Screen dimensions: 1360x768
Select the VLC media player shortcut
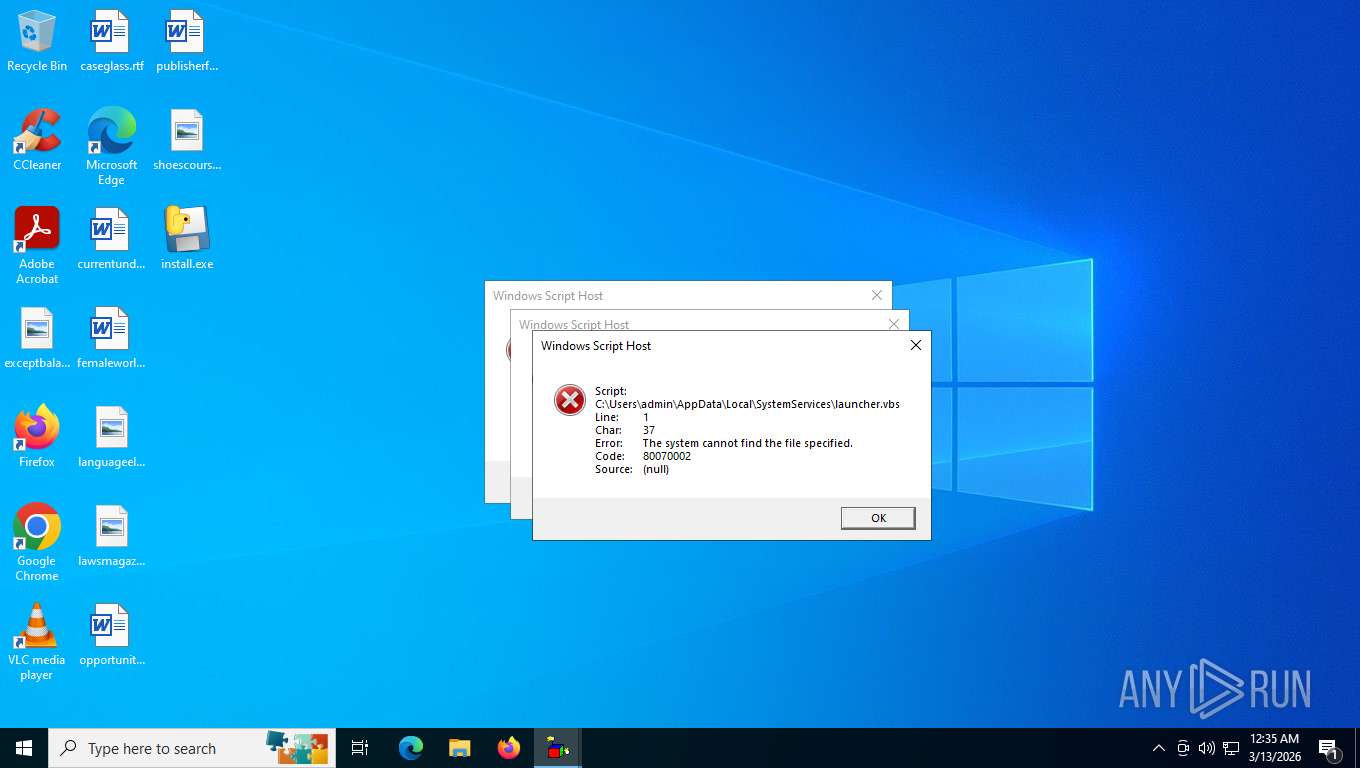point(37,642)
